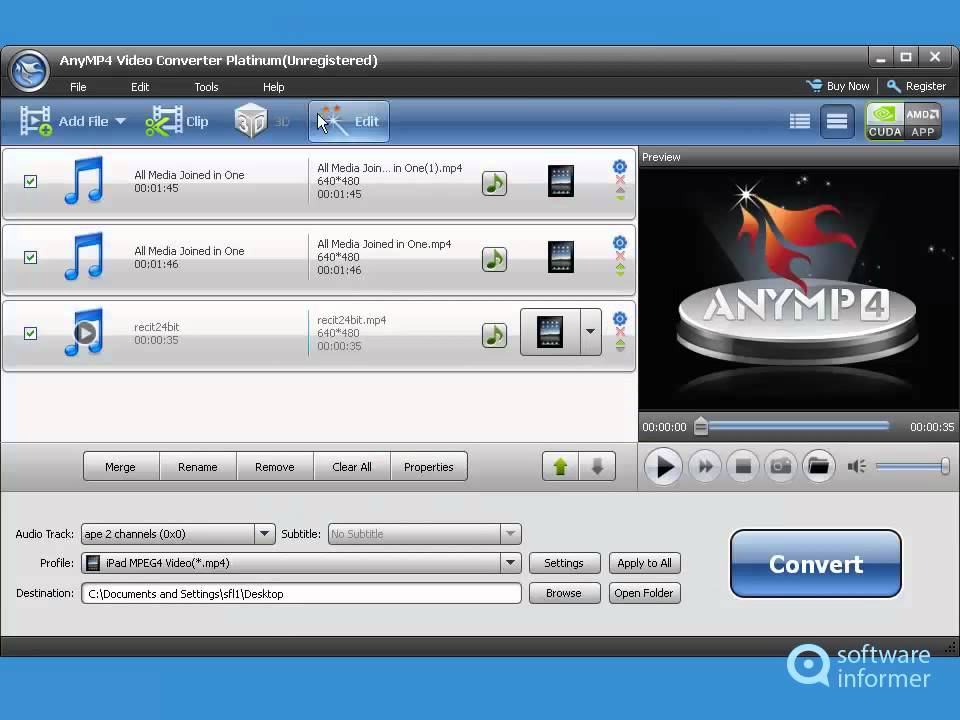Screen dimensions: 960x720
Task: Open the Edit menu
Action: 140,87
